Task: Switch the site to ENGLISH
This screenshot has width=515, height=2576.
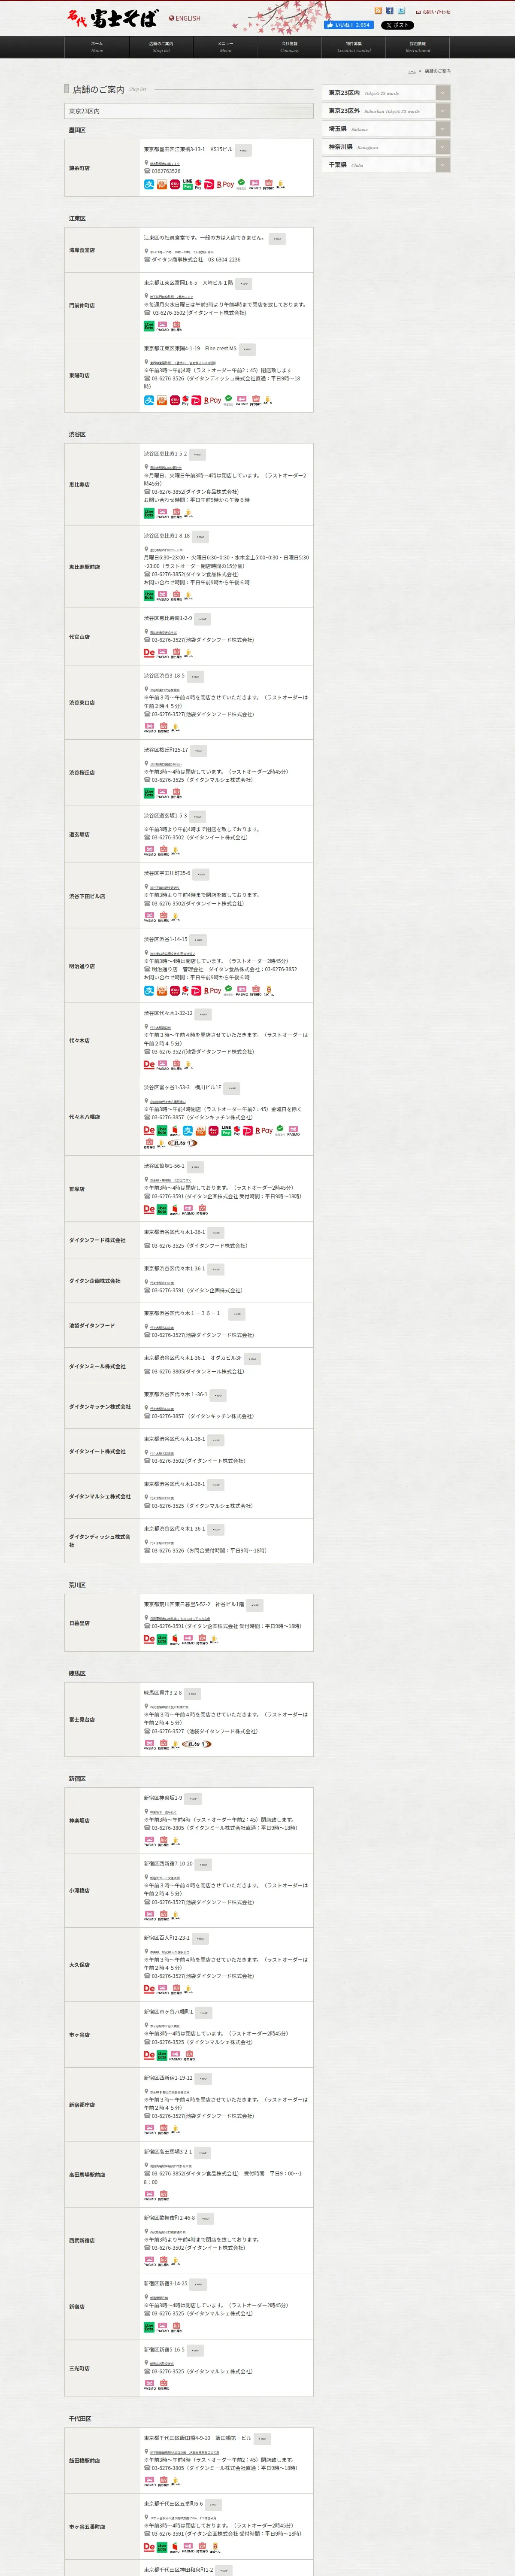Action: pyautogui.click(x=185, y=18)
